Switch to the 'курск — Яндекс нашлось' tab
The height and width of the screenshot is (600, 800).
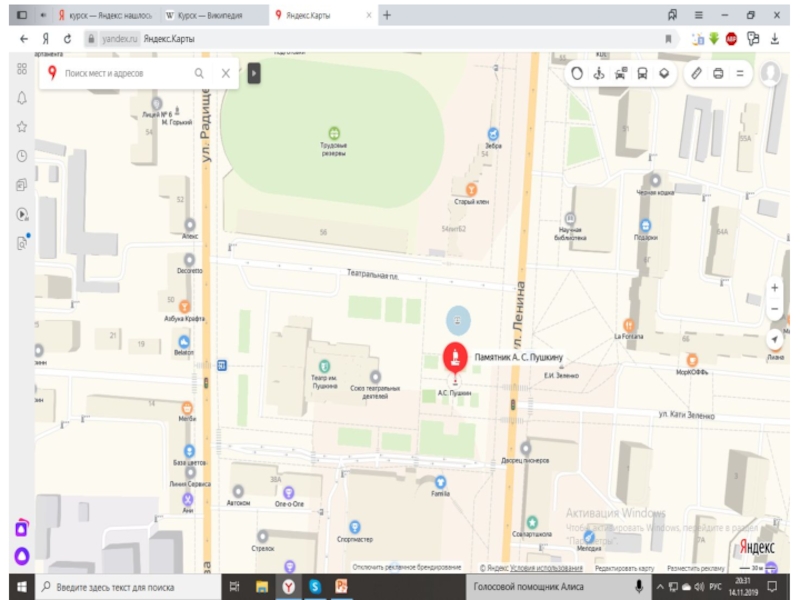point(105,15)
